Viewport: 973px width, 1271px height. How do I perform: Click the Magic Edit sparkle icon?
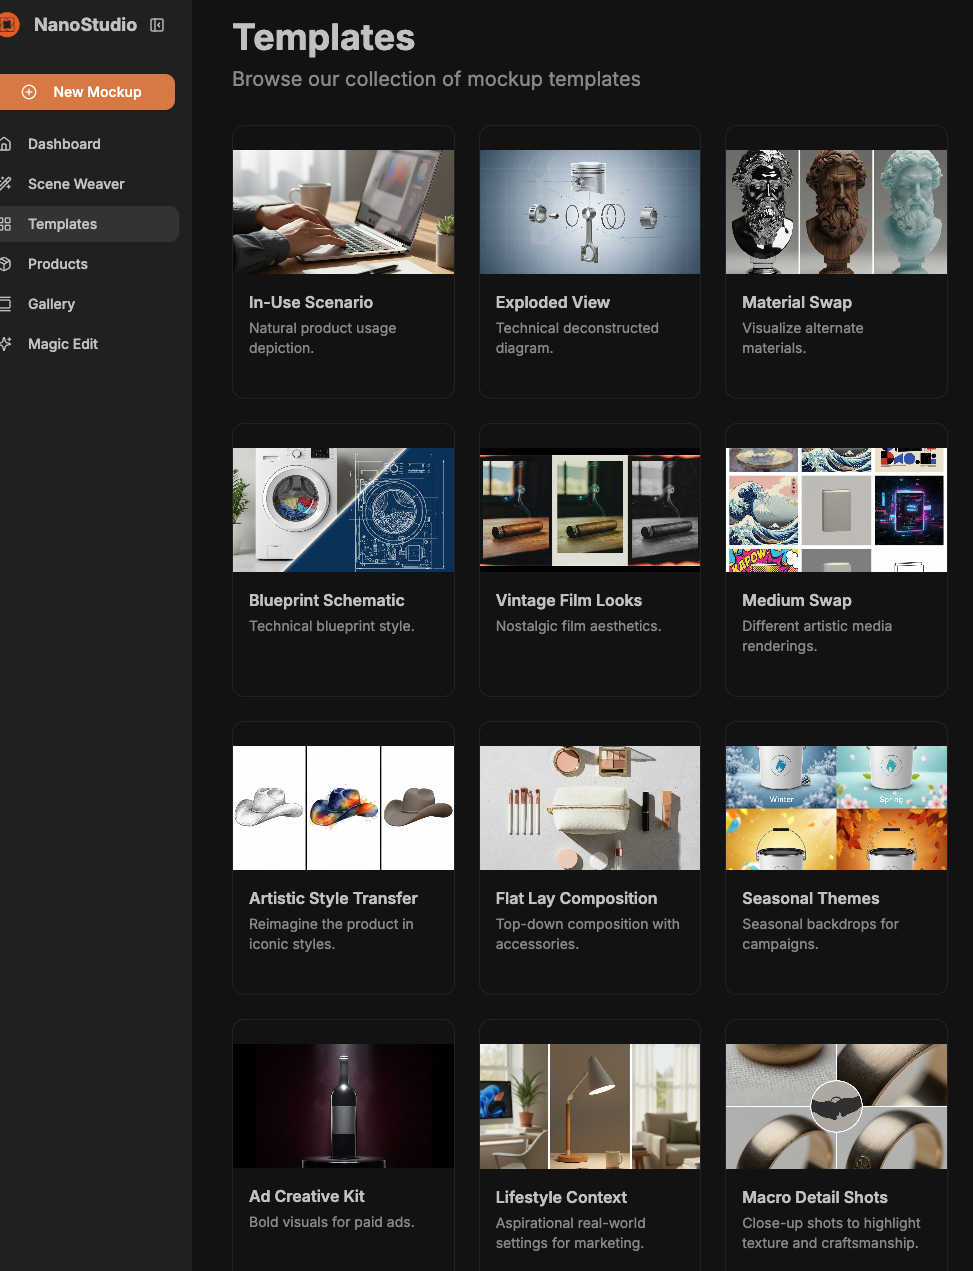click(x=6, y=344)
